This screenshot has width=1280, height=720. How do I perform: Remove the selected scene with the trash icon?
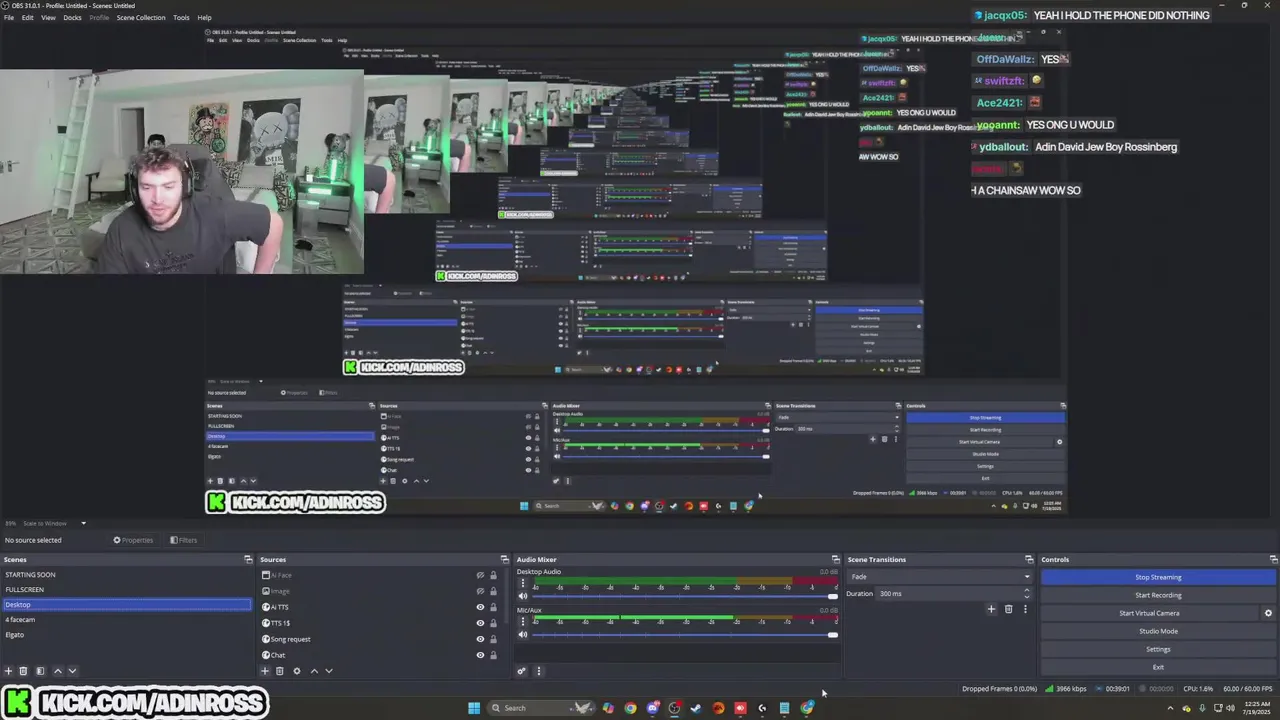coord(23,671)
